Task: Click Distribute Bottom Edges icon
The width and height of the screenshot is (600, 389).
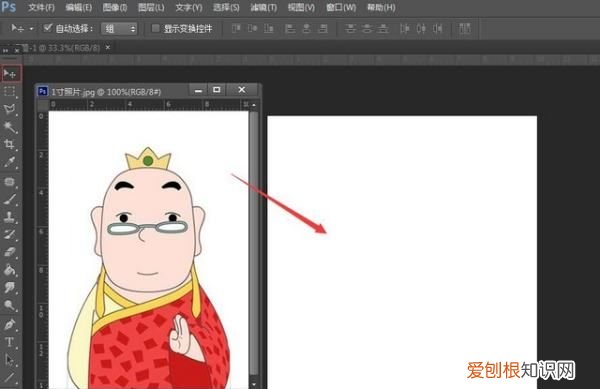Action: 383,28
